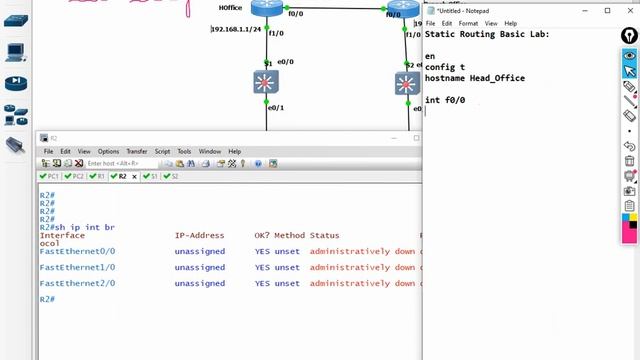This screenshot has width=640, height=360.
Task: Click Quick Connect icon in terminal toolbar
Action: tap(57, 164)
